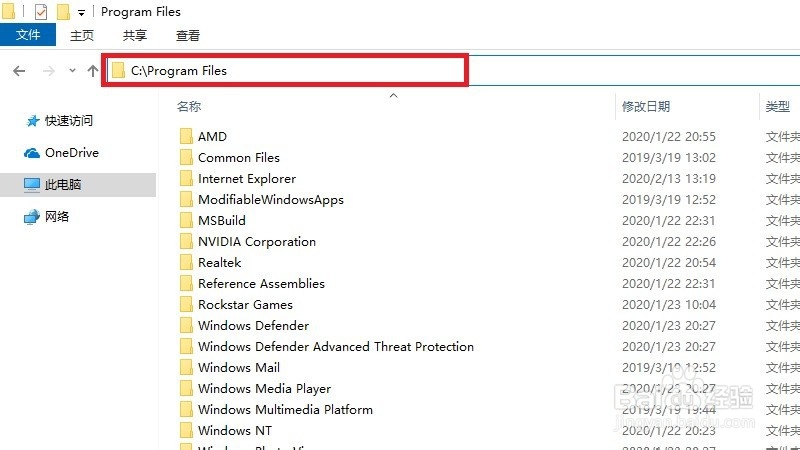
Task: Sort by the 名称 column header
Action: click(x=189, y=107)
